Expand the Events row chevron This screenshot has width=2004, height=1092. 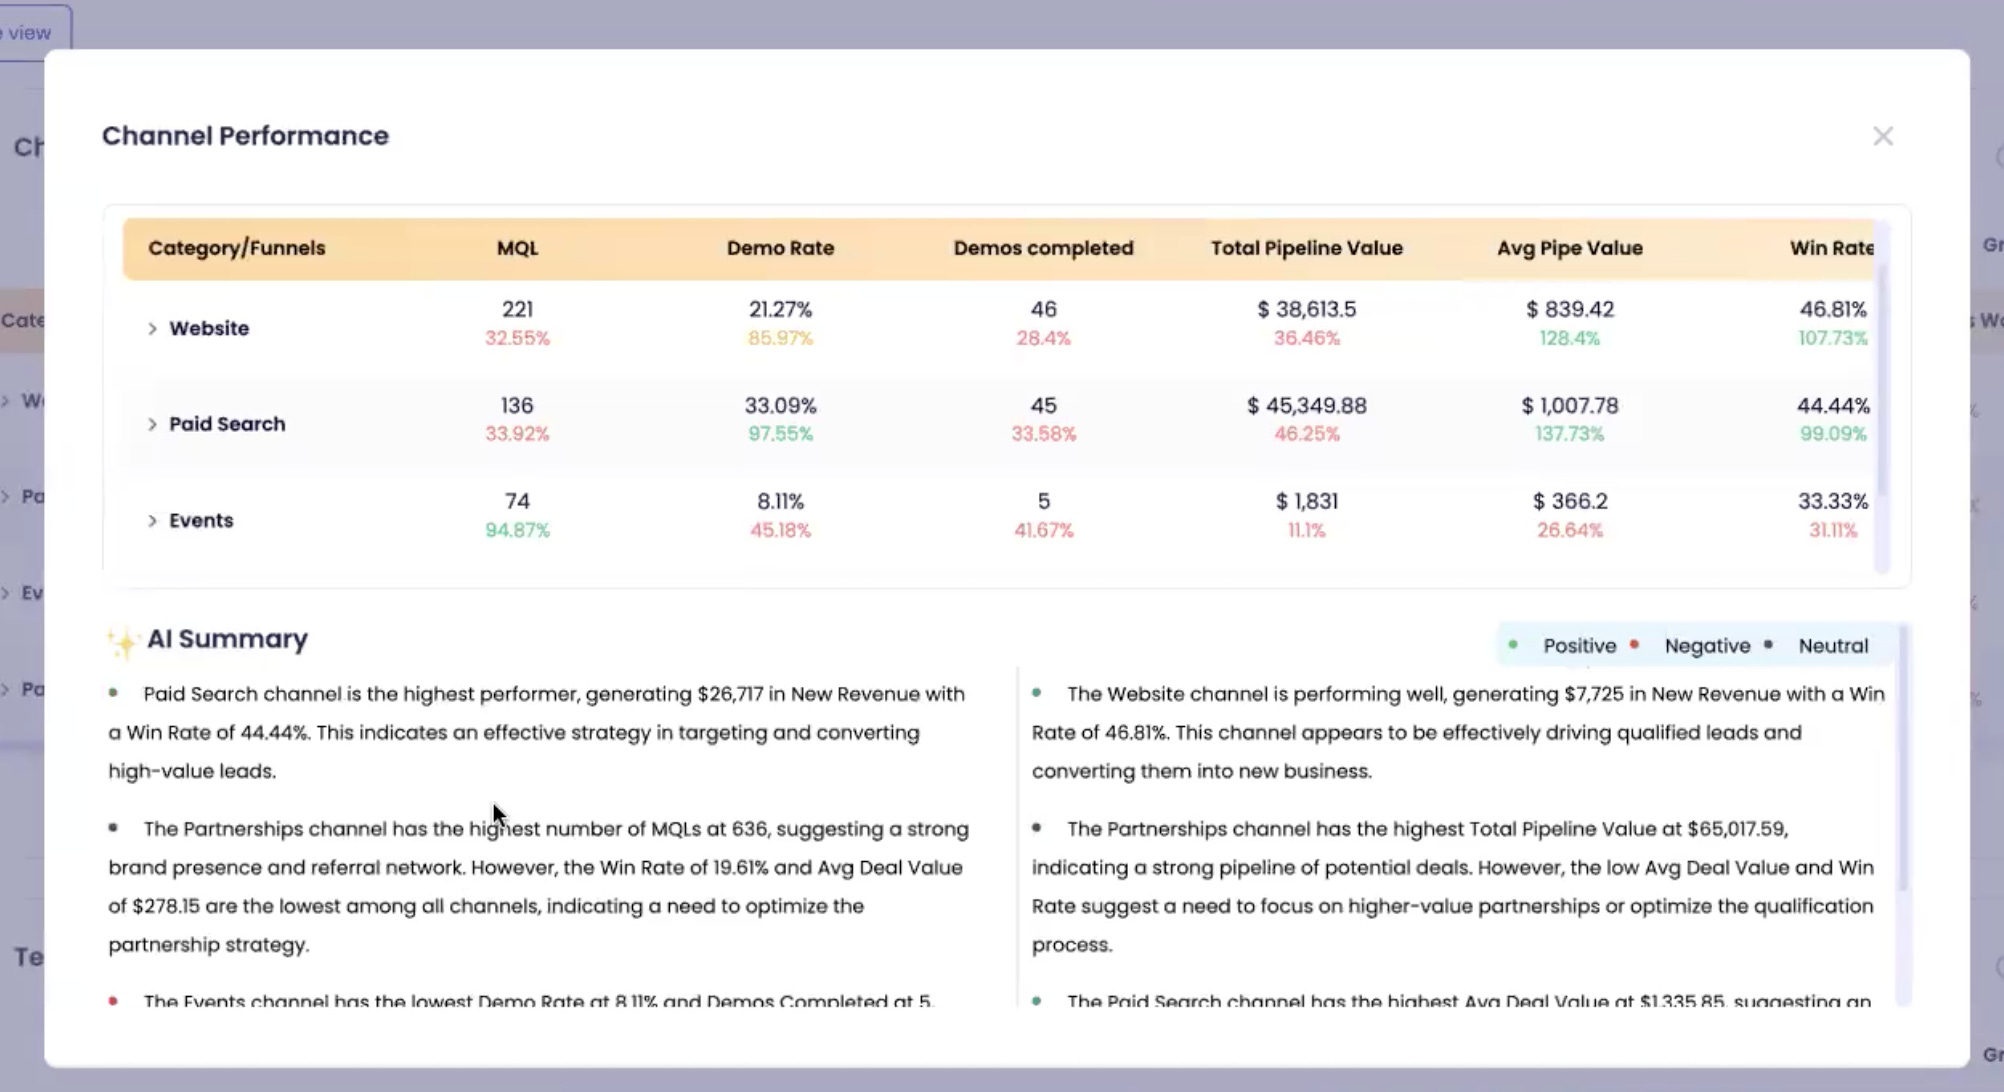[x=152, y=520]
